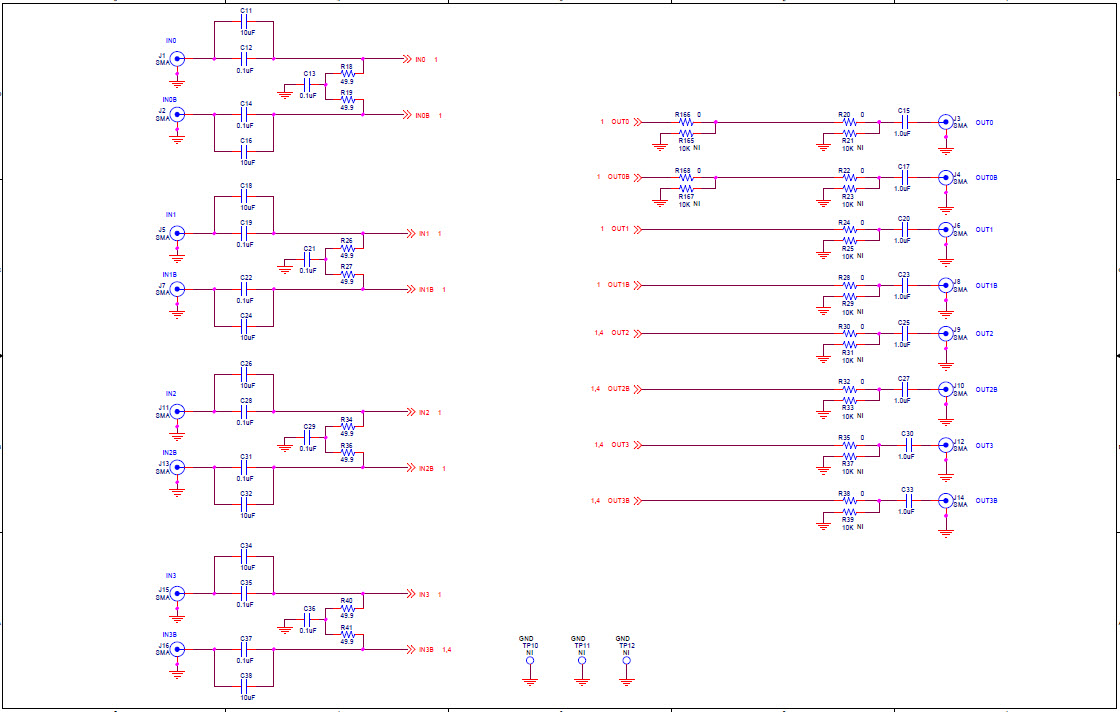This screenshot has width=1120, height=712.
Task: Select the J1 SMA connector symbol
Action: click(x=177, y=60)
